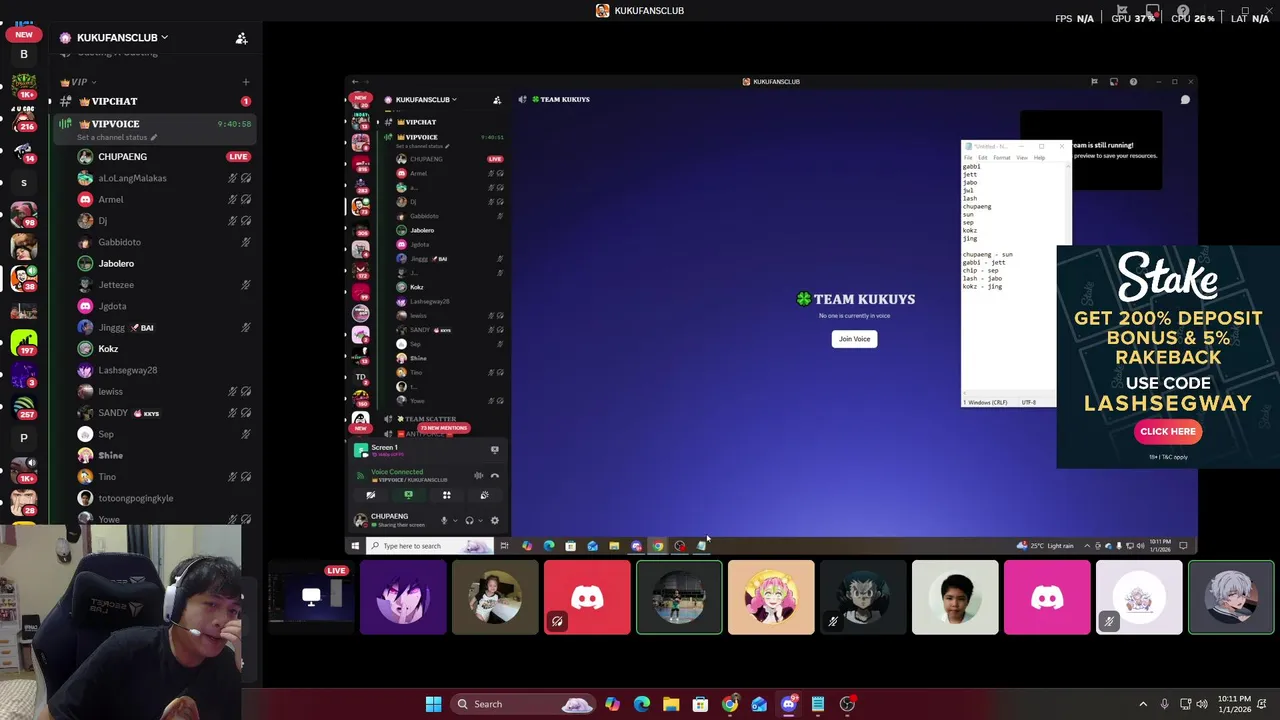Click the help icon in shared Discord title bar
The image size is (1280, 720).
click(1133, 82)
